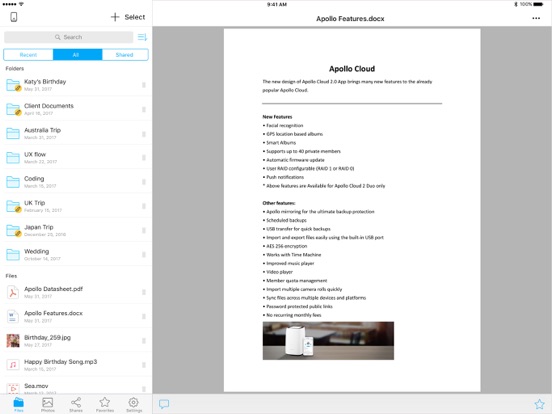Click the Search field
The height and width of the screenshot is (414, 552).
[x=69, y=37]
